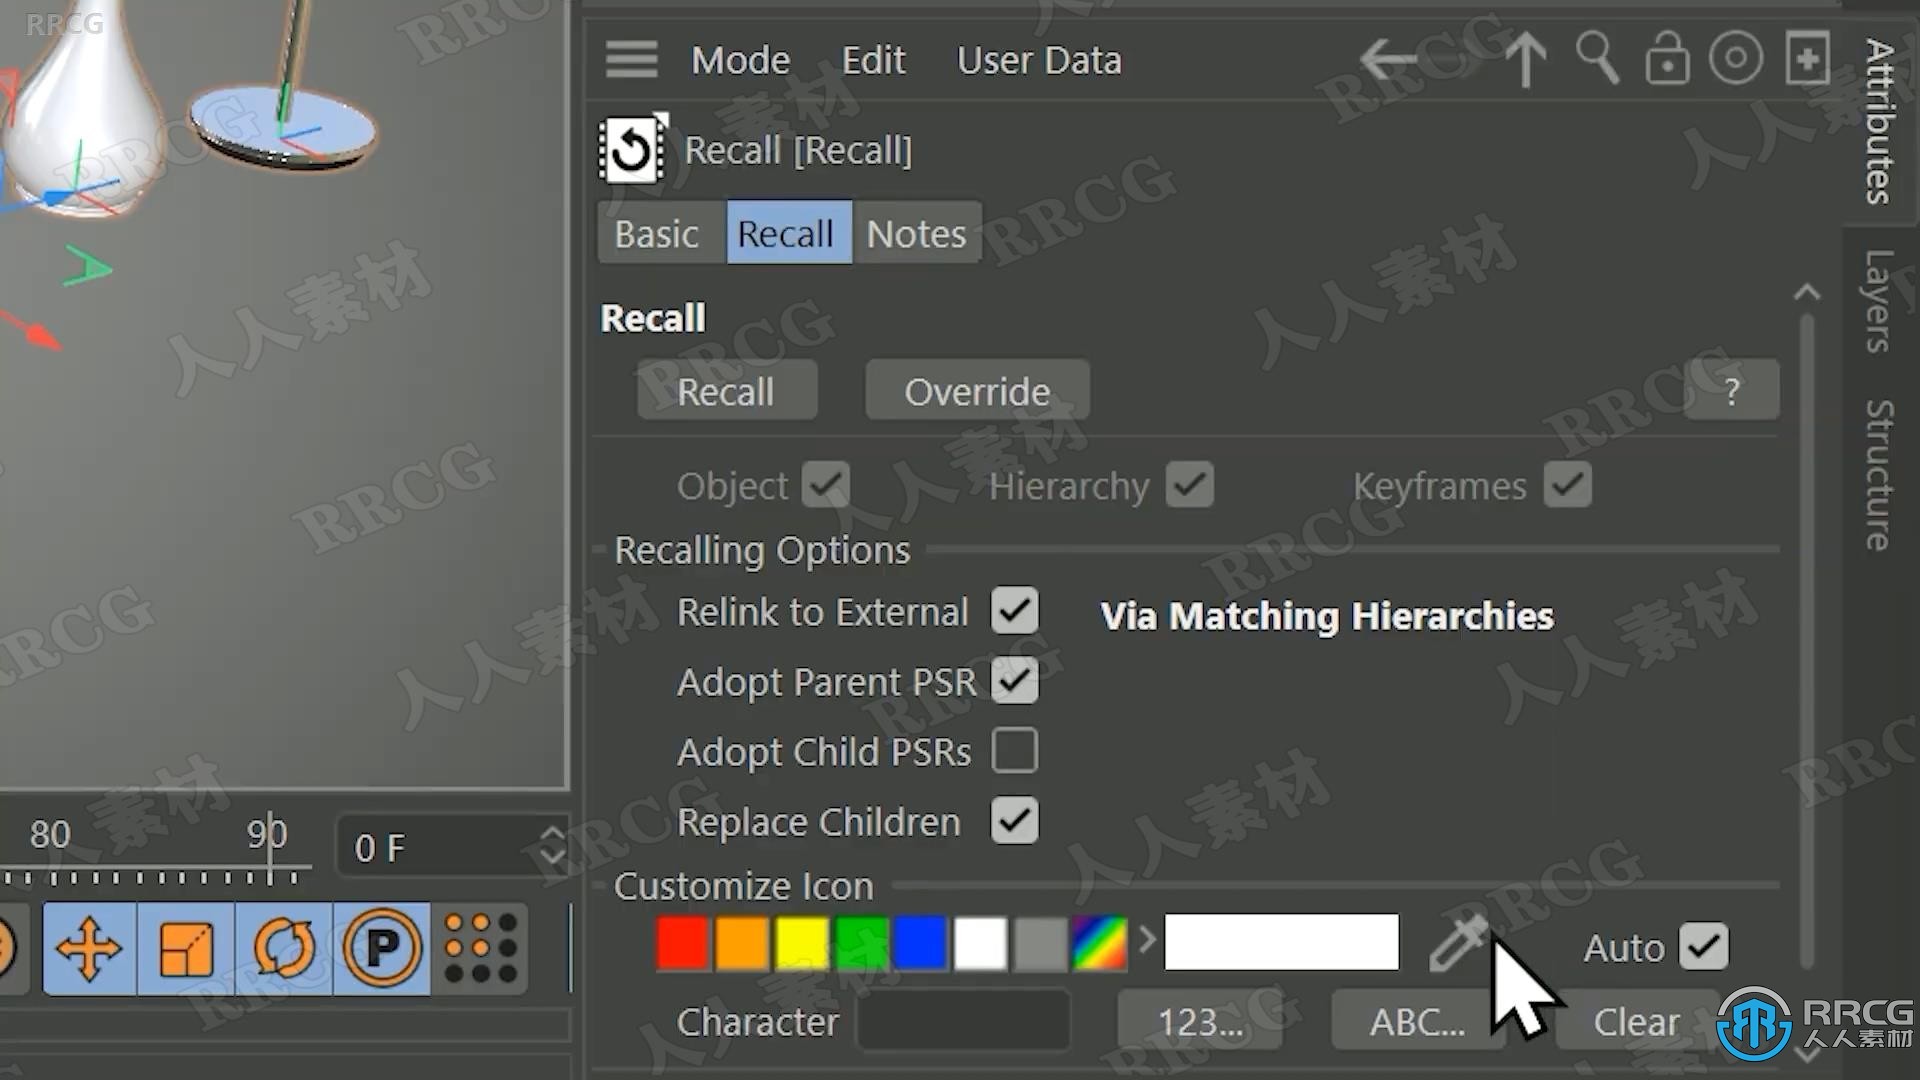The image size is (1920, 1080).
Task: Click the Recall button
Action: pyautogui.click(x=725, y=390)
